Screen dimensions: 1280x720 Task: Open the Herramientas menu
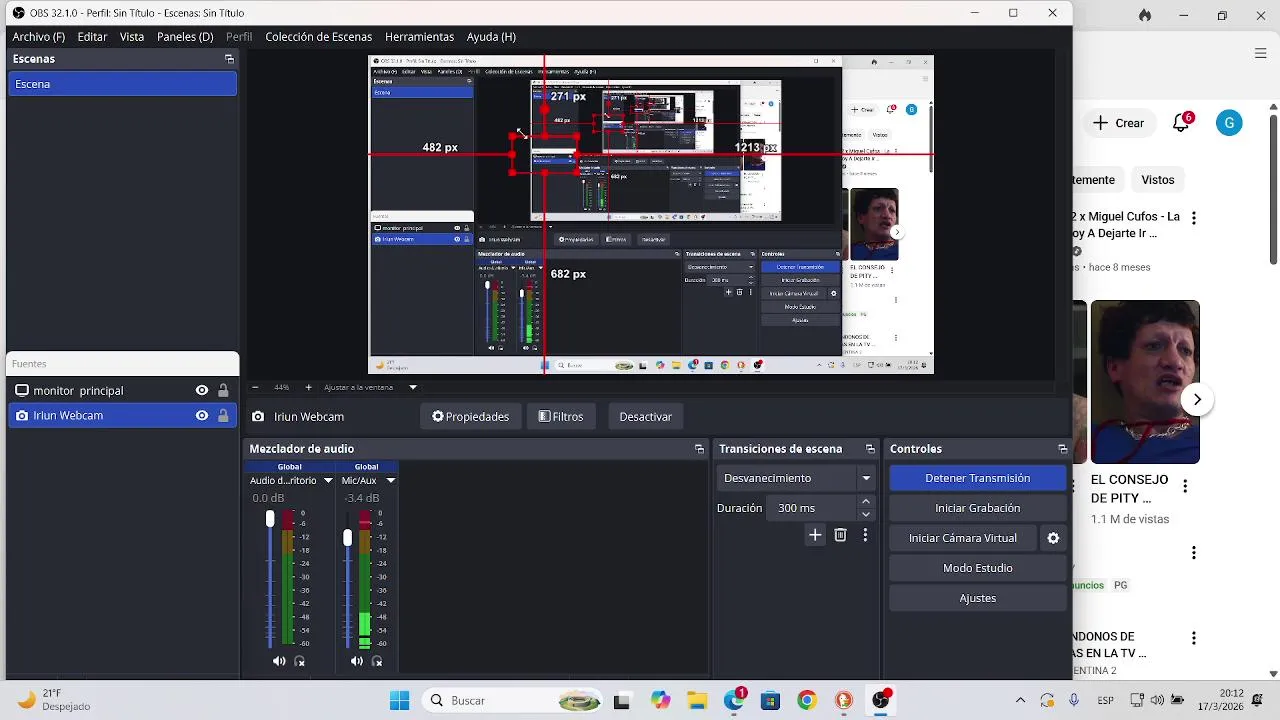pyautogui.click(x=419, y=36)
